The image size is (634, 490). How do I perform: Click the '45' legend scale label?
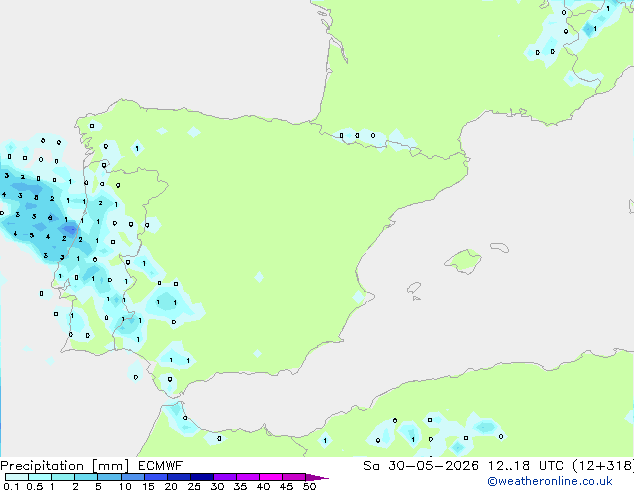click(x=286, y=486)
